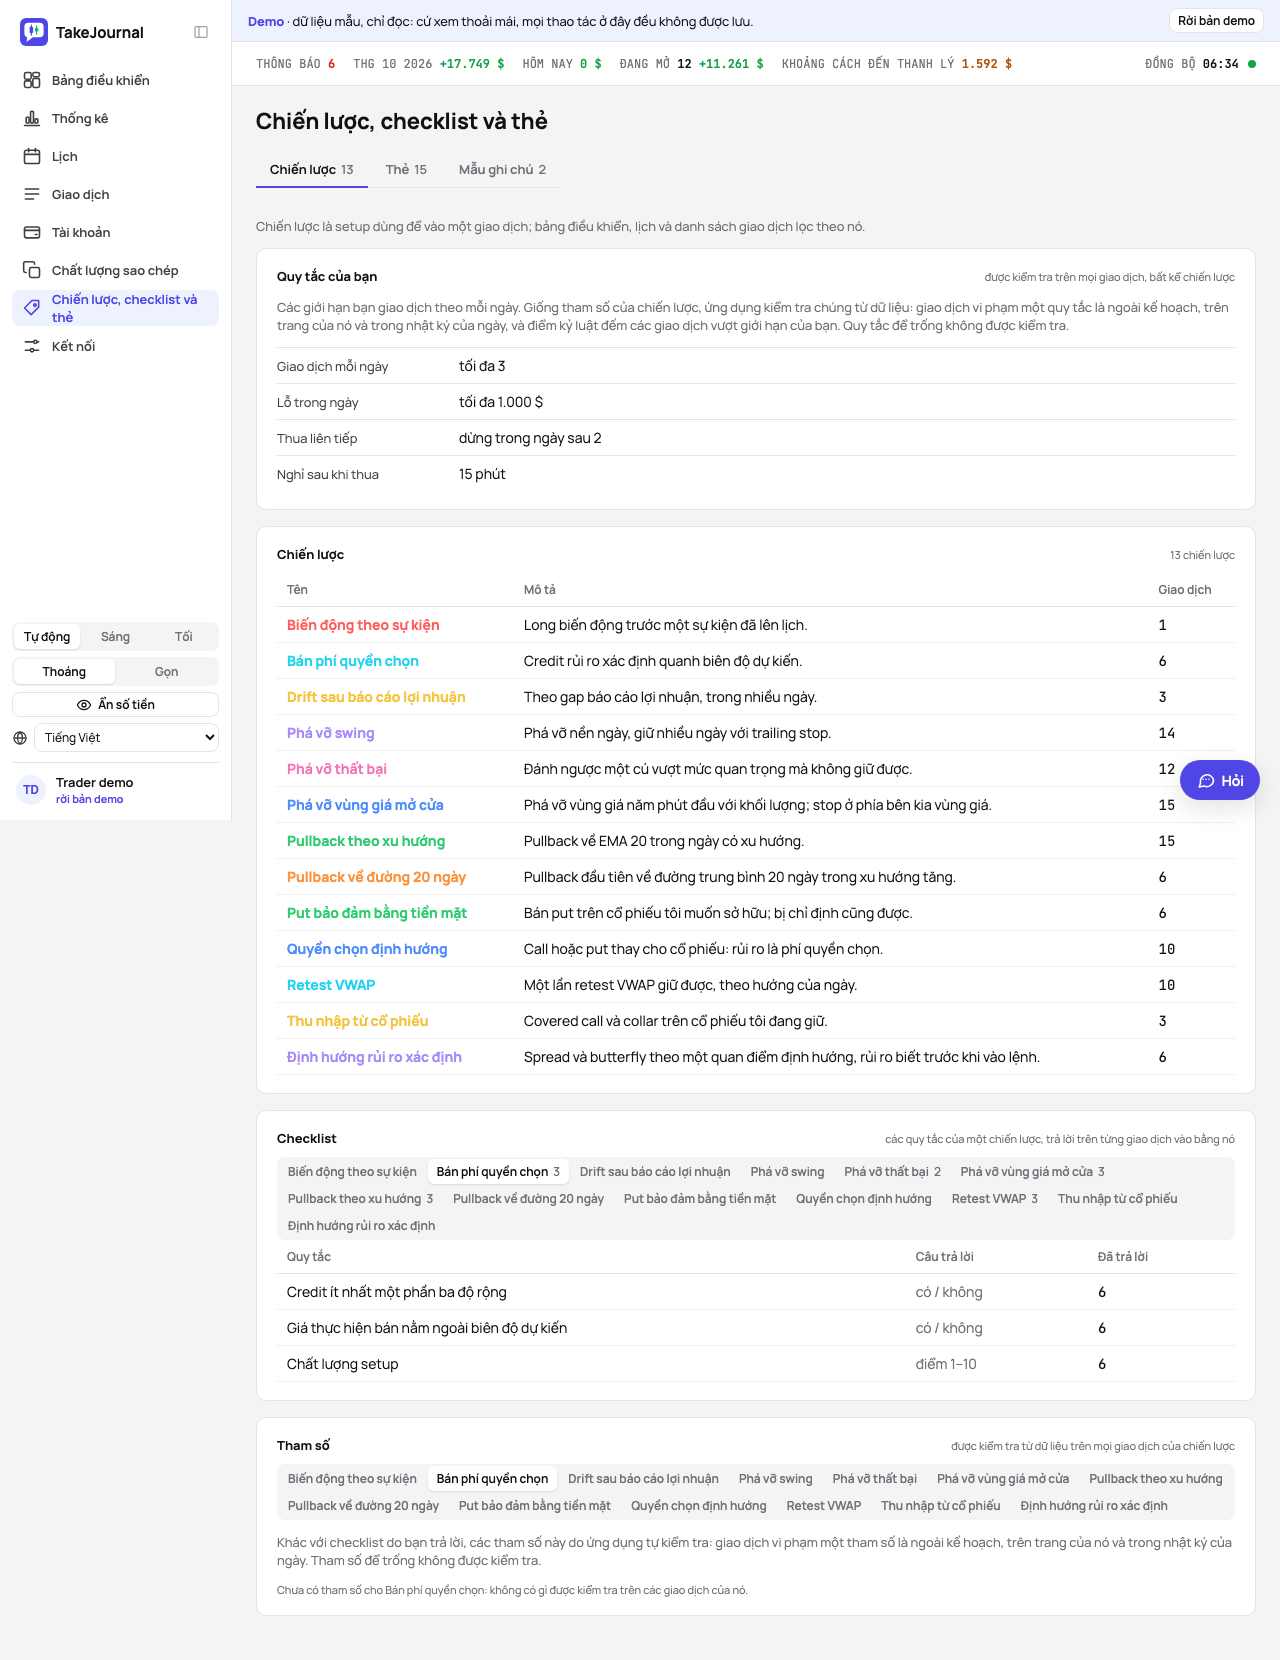Switch to the Mẫu ghi chú tab
1280x1660 pixels.
[x=502, y=170]
